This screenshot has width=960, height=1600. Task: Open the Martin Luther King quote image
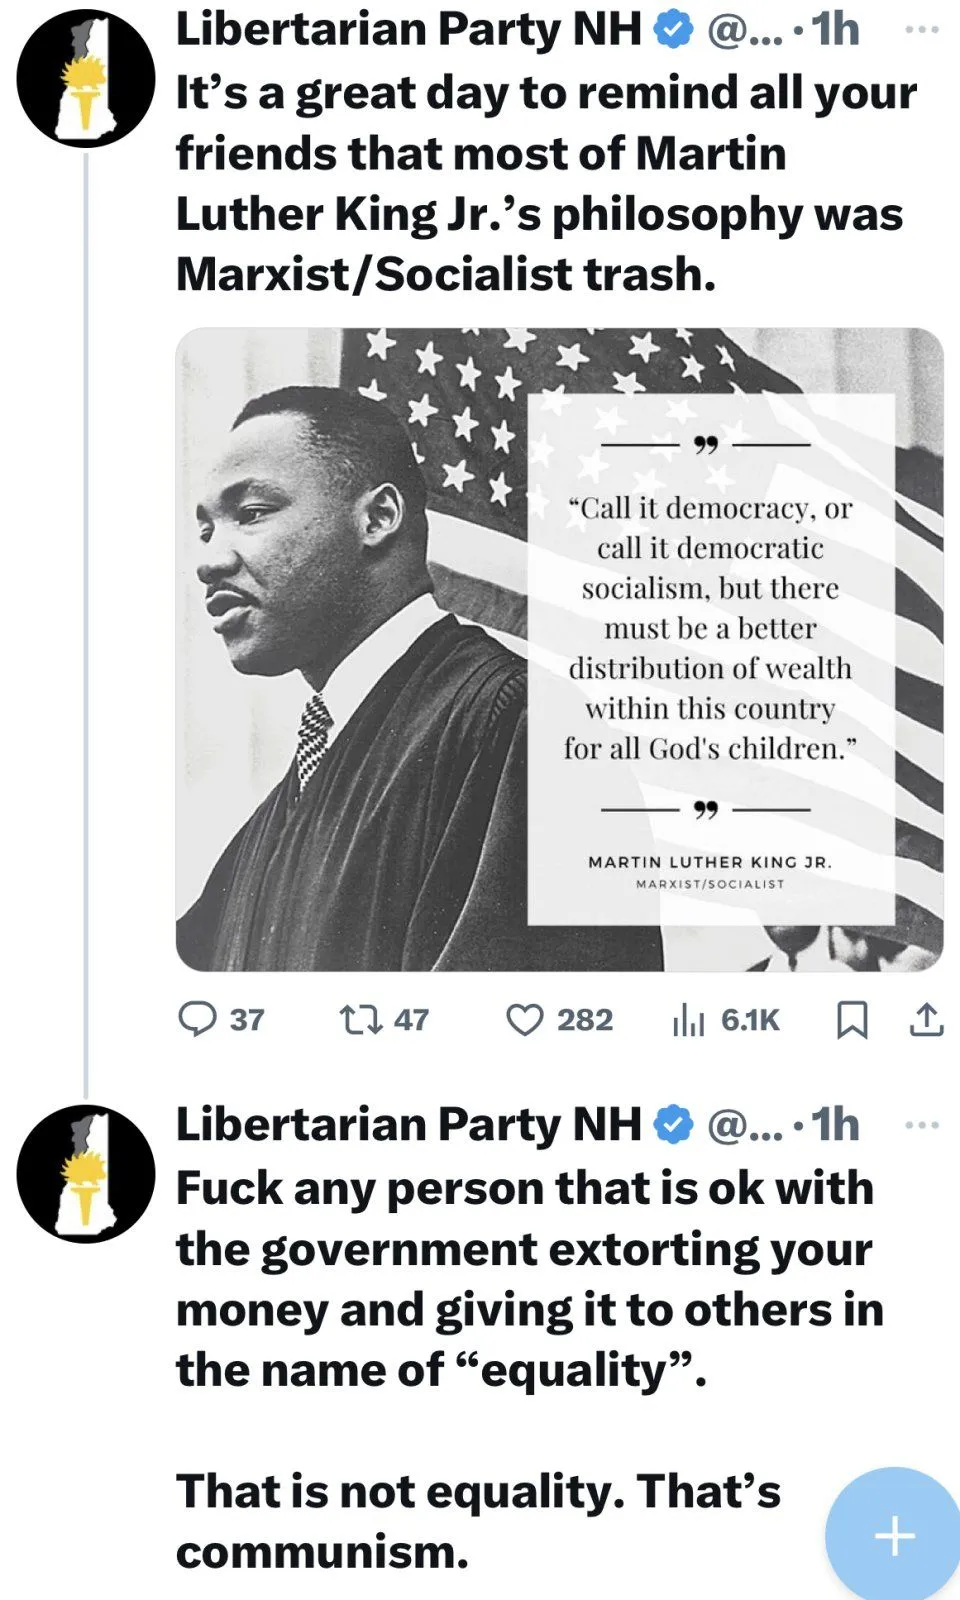(559, 649)
